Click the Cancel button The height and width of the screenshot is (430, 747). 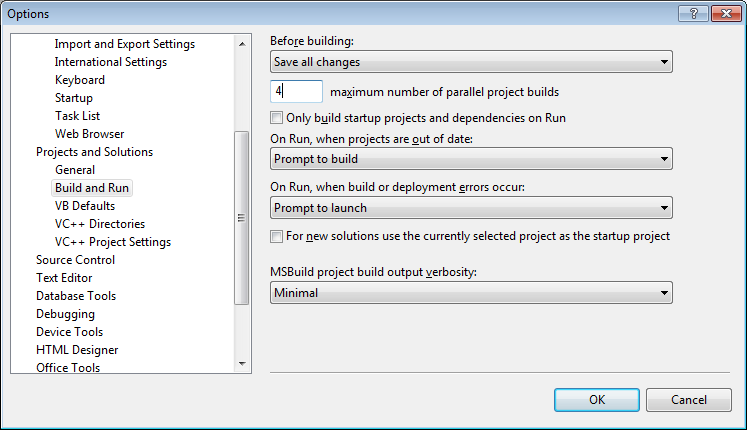(x=689, y=400)
